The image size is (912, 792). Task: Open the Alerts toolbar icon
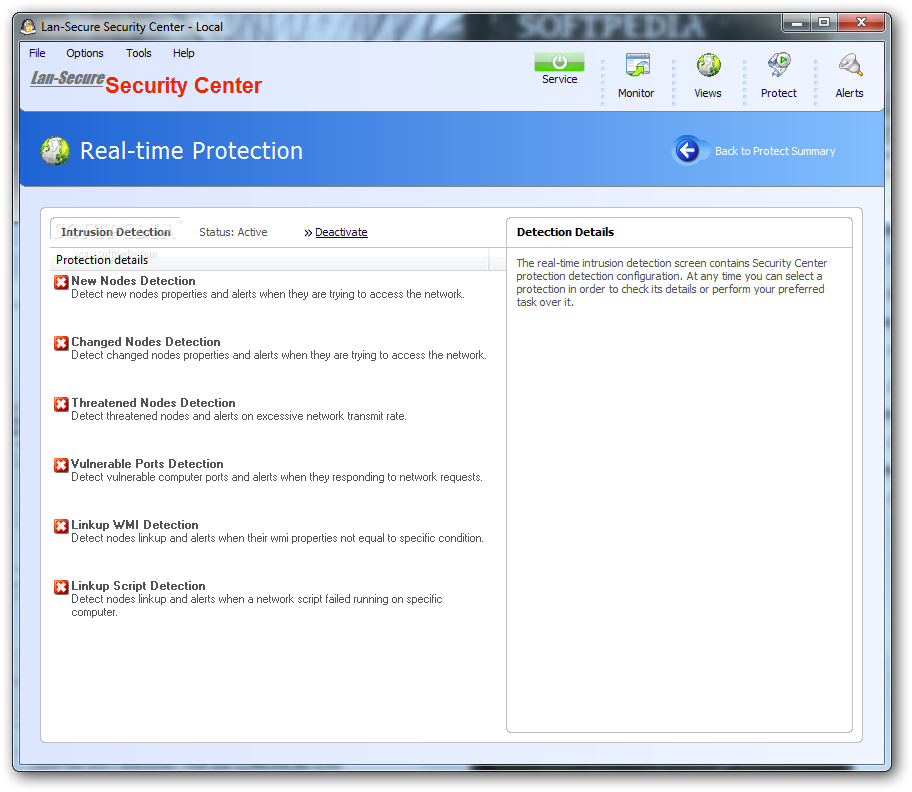[850, 65]
